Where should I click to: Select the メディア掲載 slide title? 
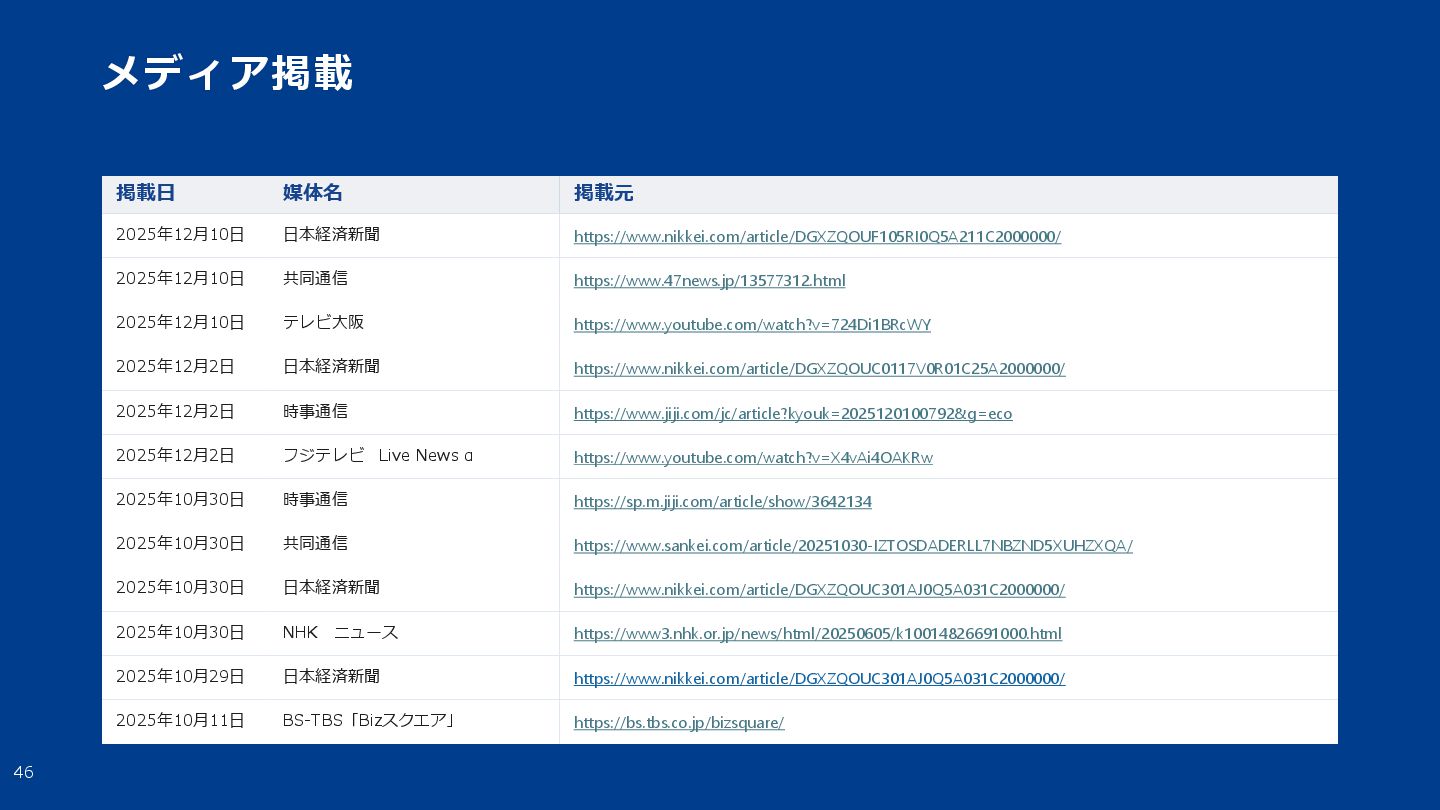pyautogui.click(x=227, y=73)
